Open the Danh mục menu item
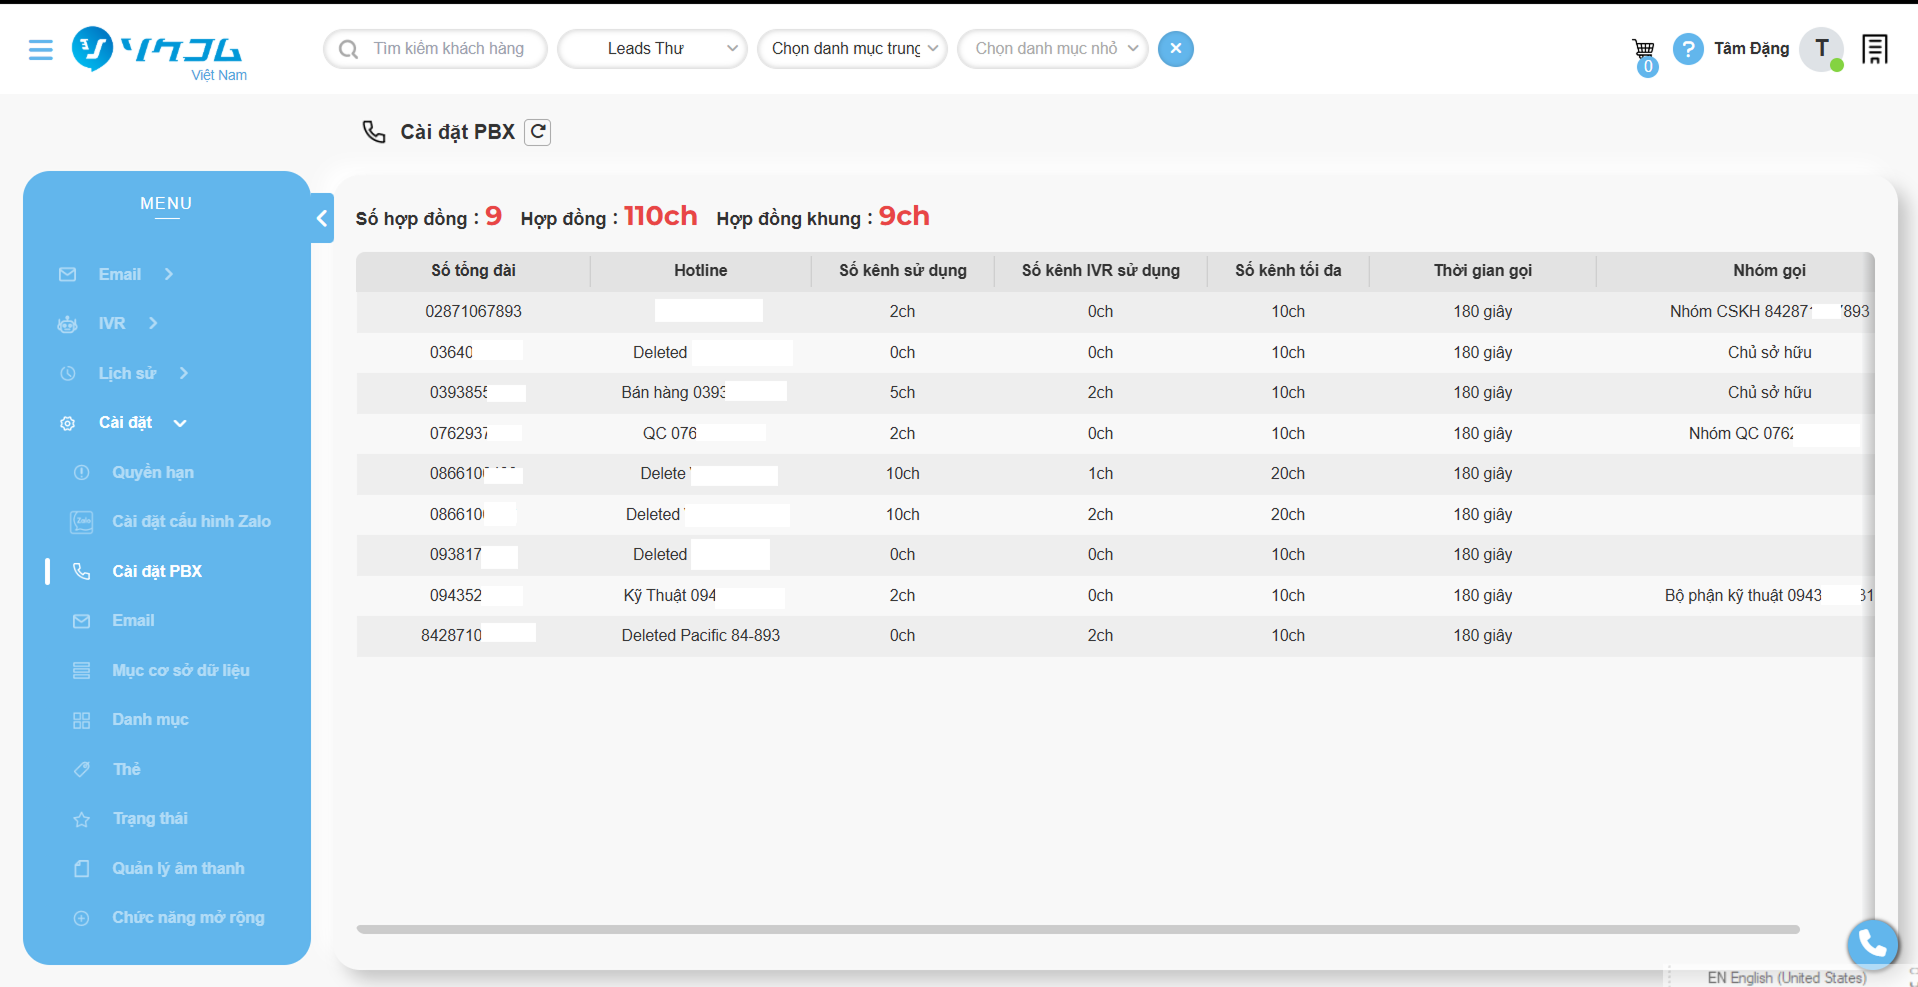Image resolution: width=1918 pixels, height=987 pixels. [x=150, y=719]
